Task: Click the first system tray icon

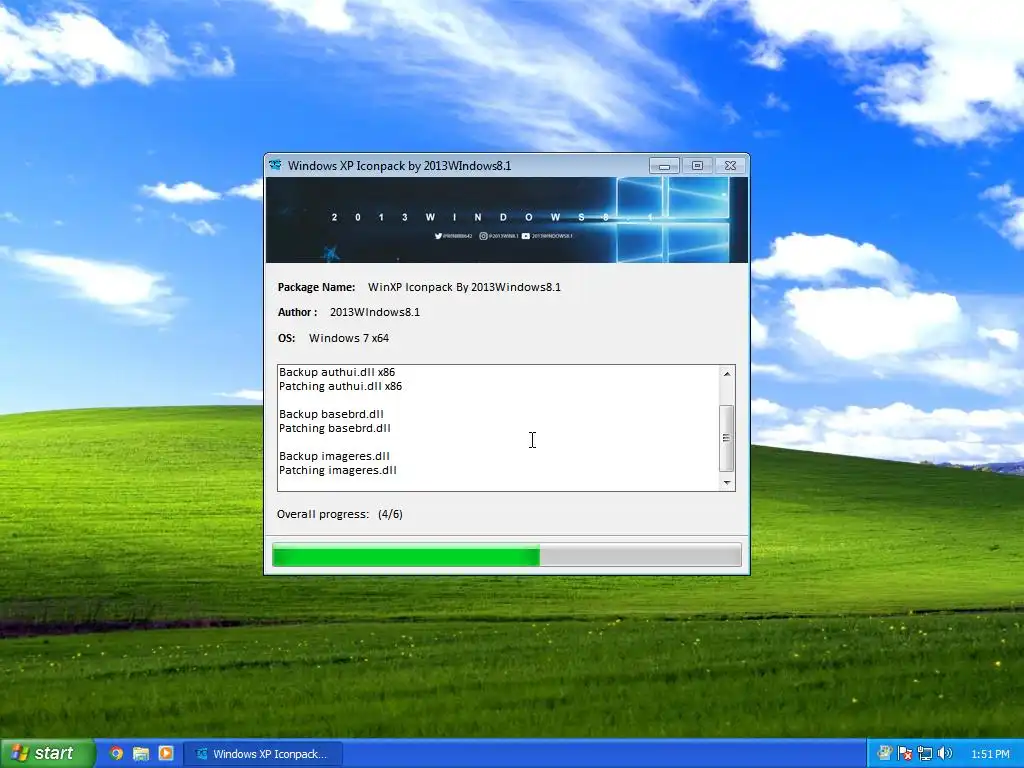Action: [x=885, y=754]
